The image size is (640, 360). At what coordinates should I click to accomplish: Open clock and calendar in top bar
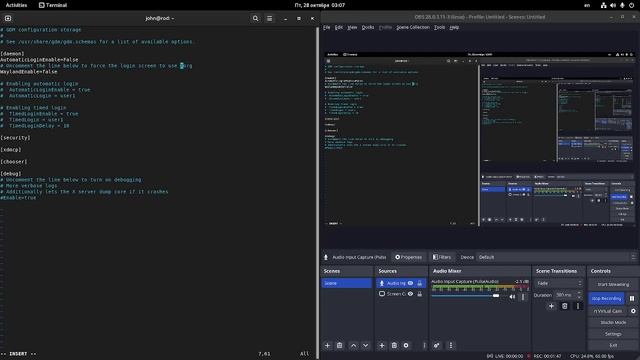pyautogui.click(x=320, y=5)
